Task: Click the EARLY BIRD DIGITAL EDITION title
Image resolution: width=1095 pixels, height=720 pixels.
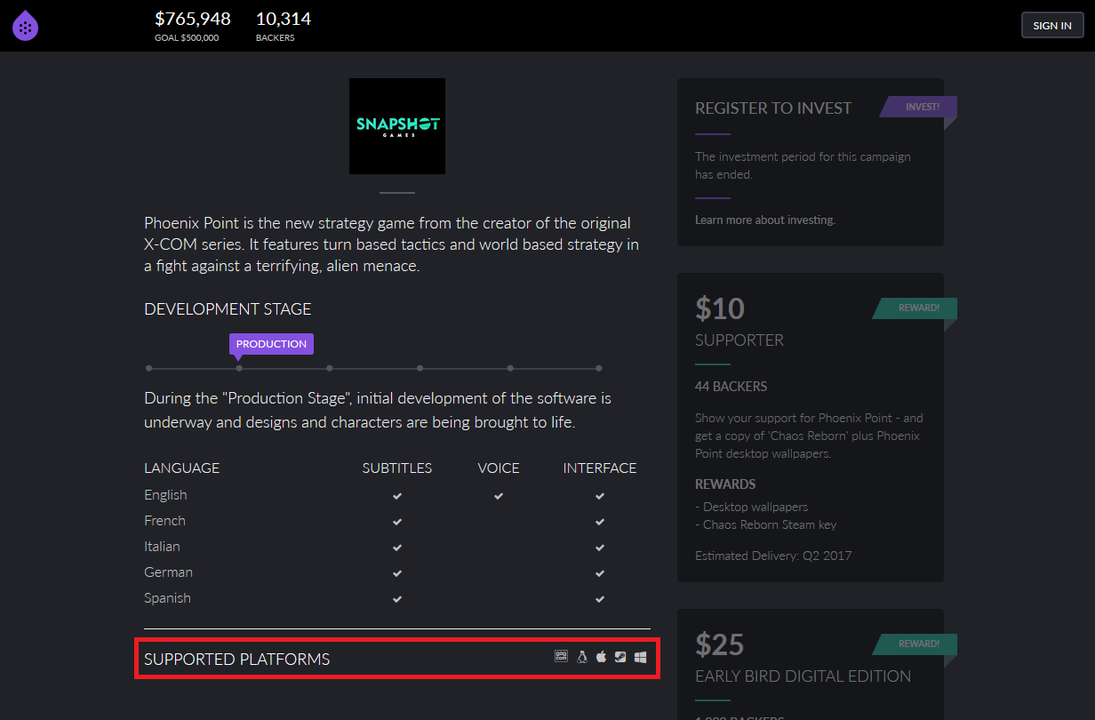Action: [803, 676]
